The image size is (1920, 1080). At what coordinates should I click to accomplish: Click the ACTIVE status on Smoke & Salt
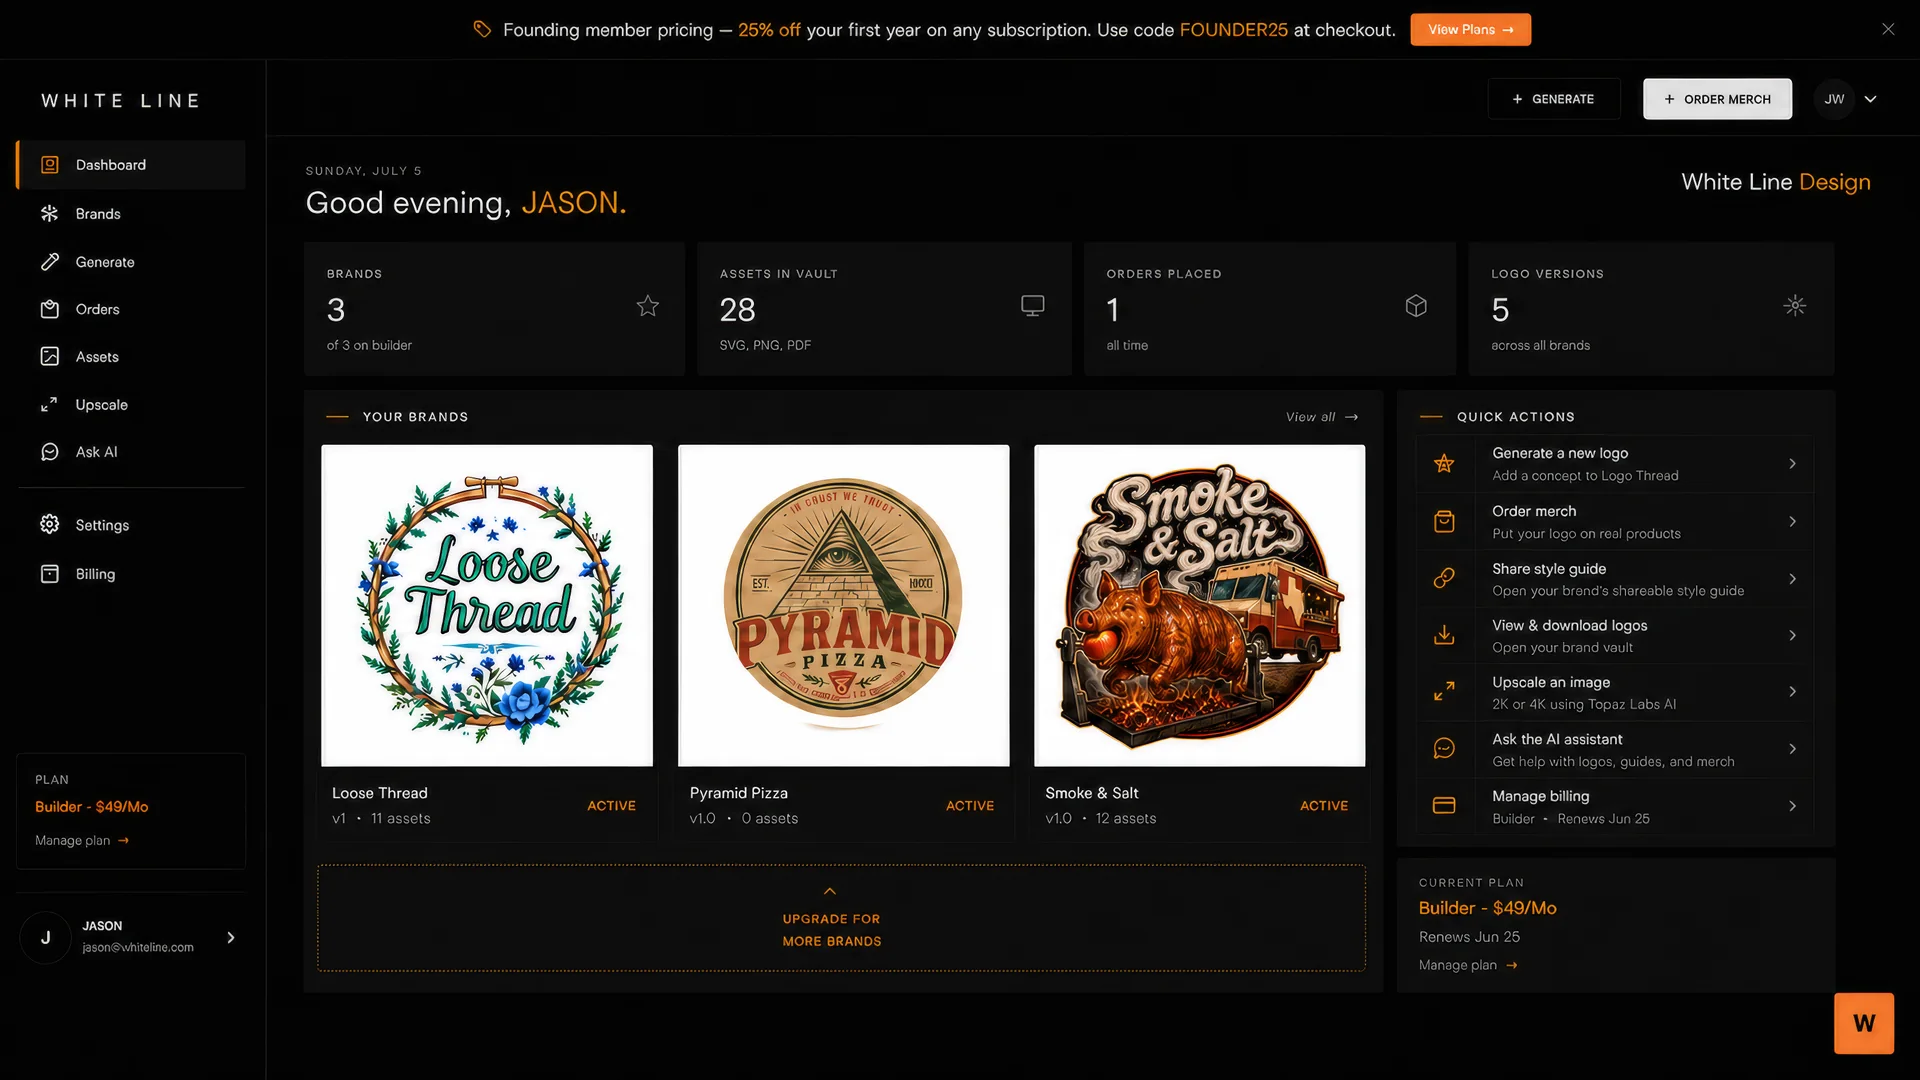1324,806
